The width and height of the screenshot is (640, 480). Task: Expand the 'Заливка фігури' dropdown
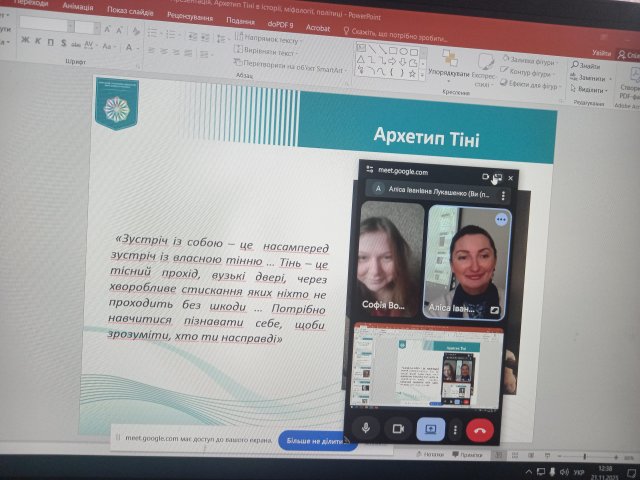(535, 63)
